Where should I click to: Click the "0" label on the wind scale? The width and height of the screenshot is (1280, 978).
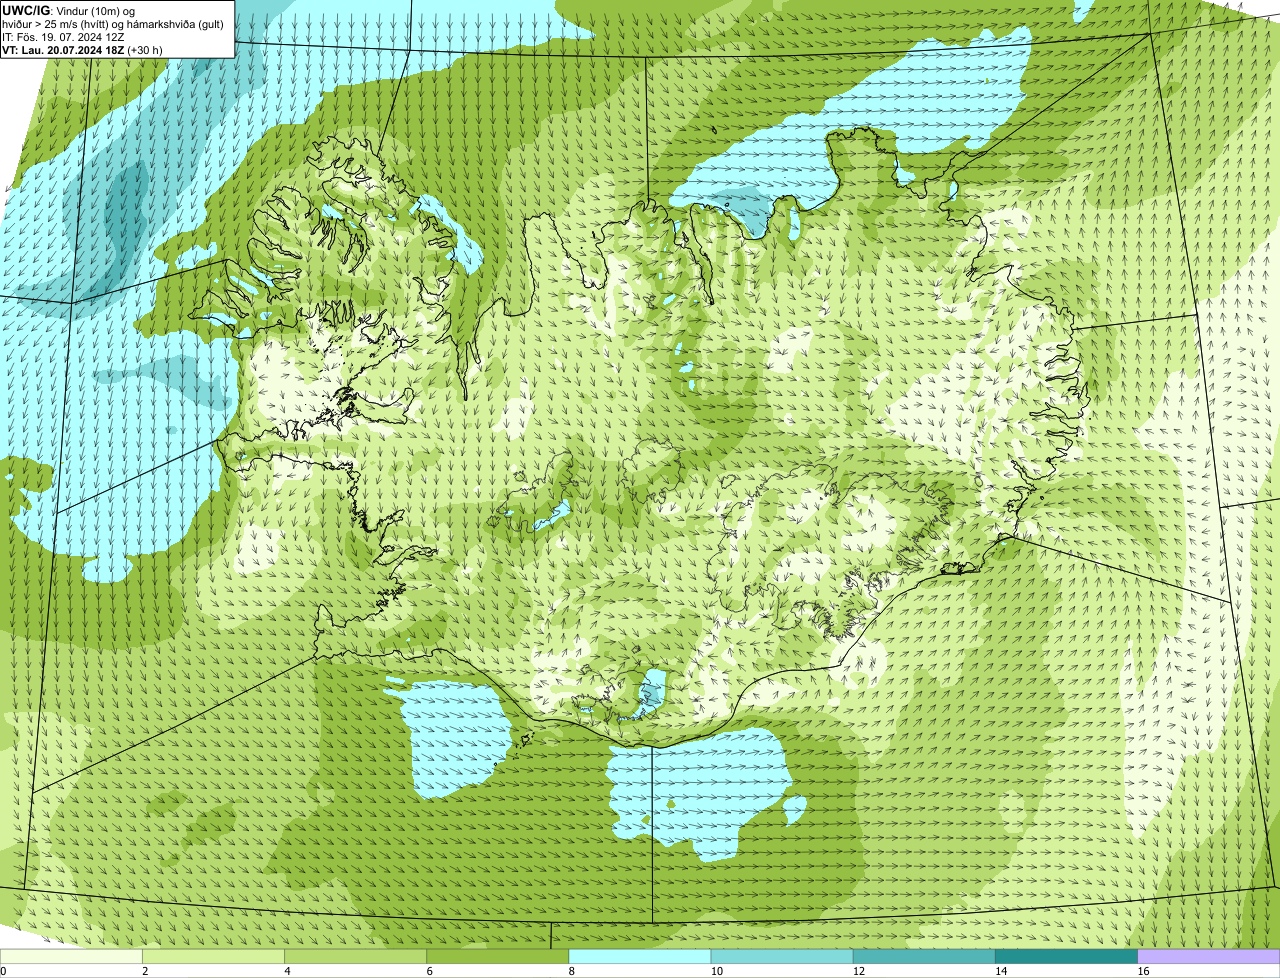coord(3,971)
